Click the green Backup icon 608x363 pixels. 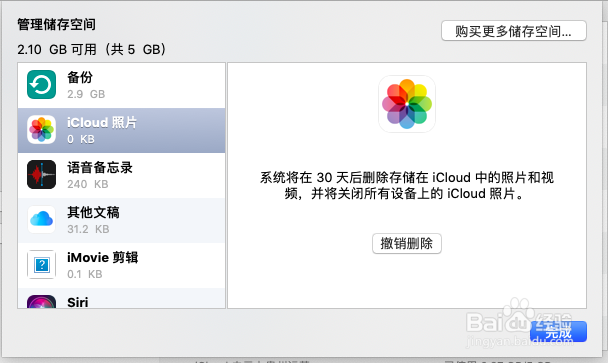click(41, 85)
